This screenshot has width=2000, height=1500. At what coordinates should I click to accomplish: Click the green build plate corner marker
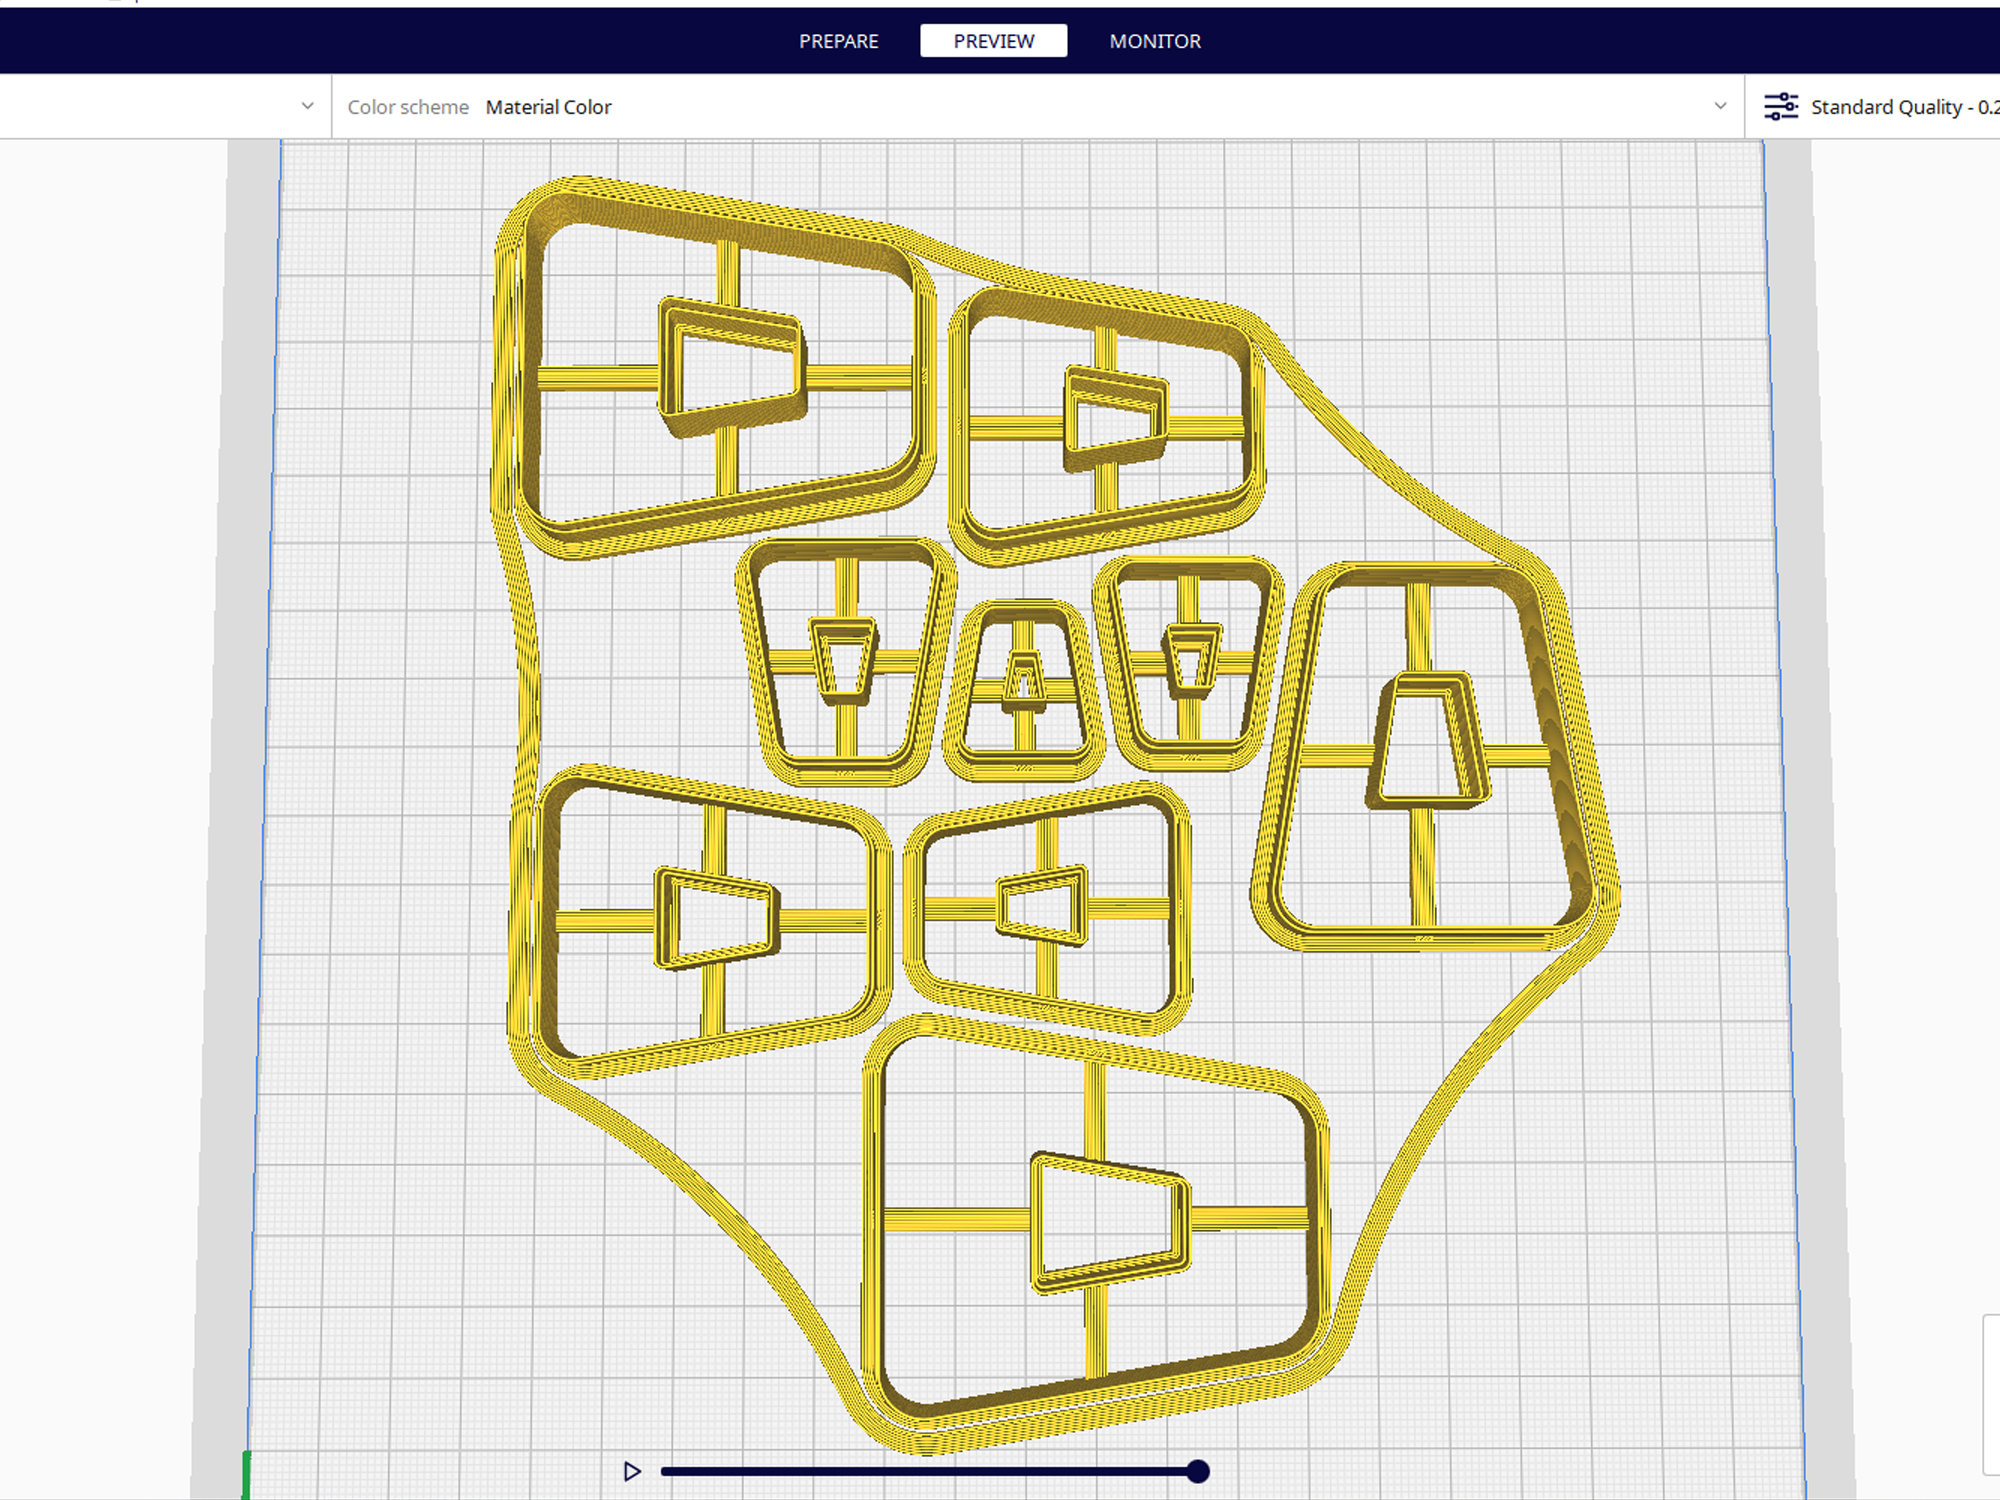pos(246,1474)
